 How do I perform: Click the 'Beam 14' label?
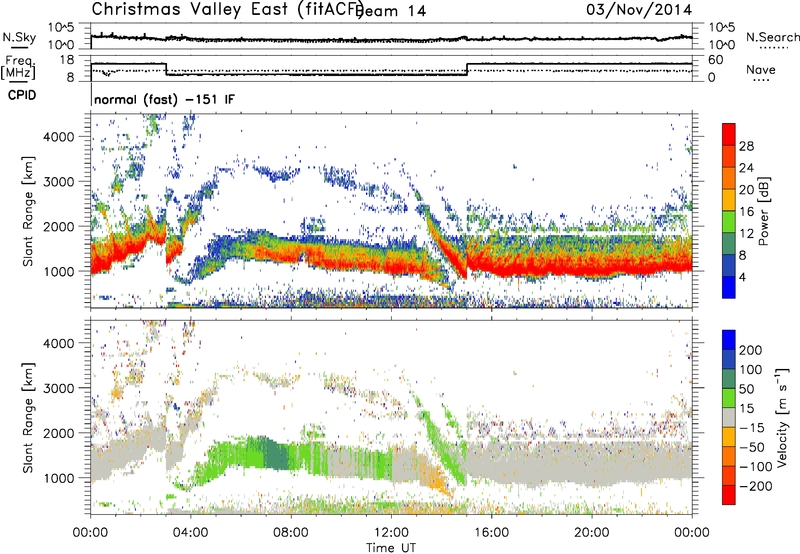point(392,11)
